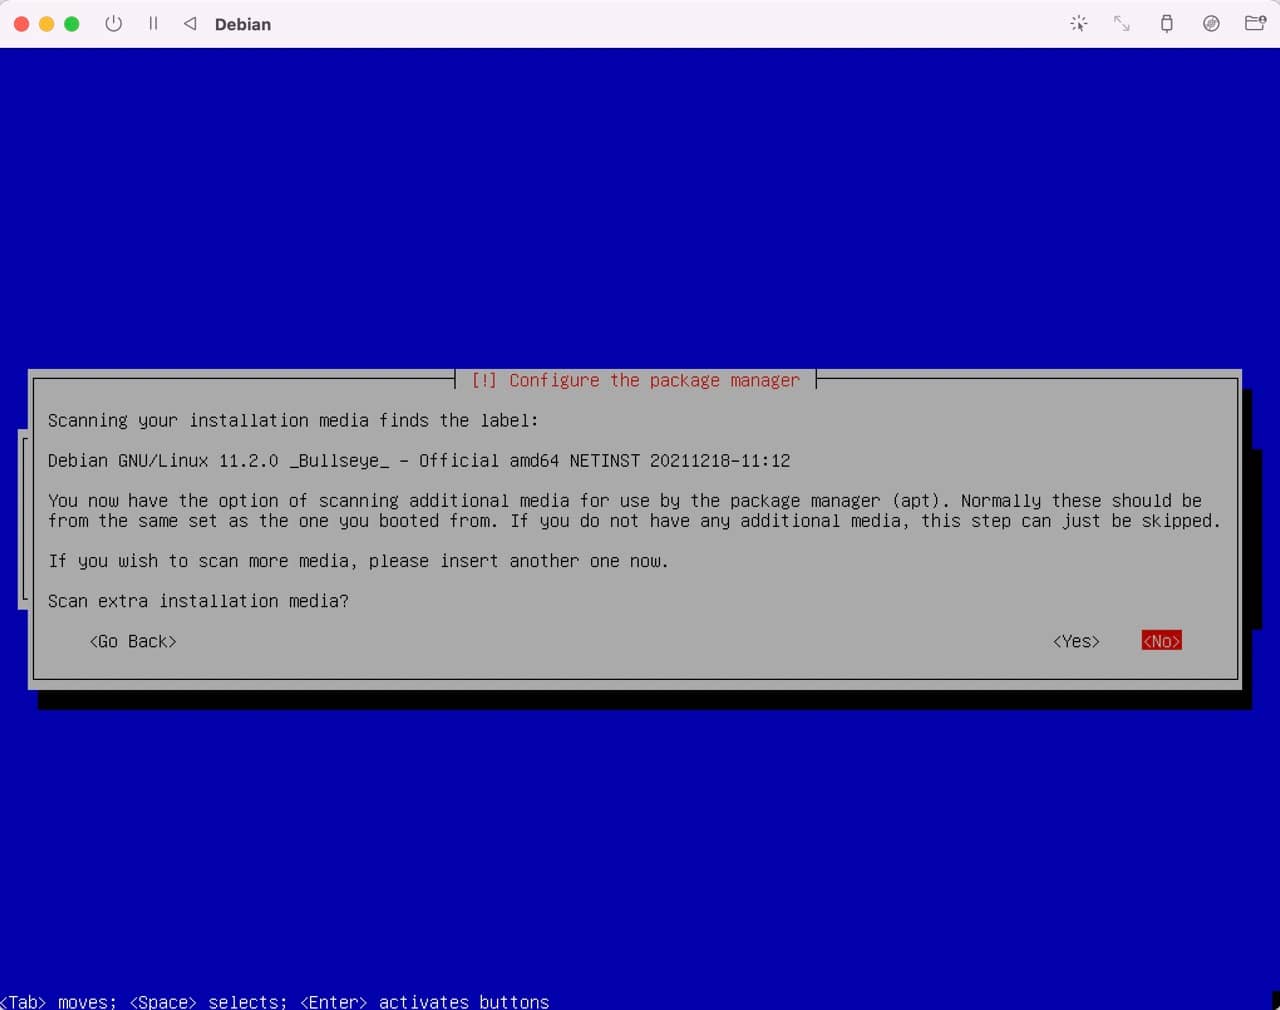Click the resize display arrows icon
1280x1010 pixels.
pos(1122,23)
